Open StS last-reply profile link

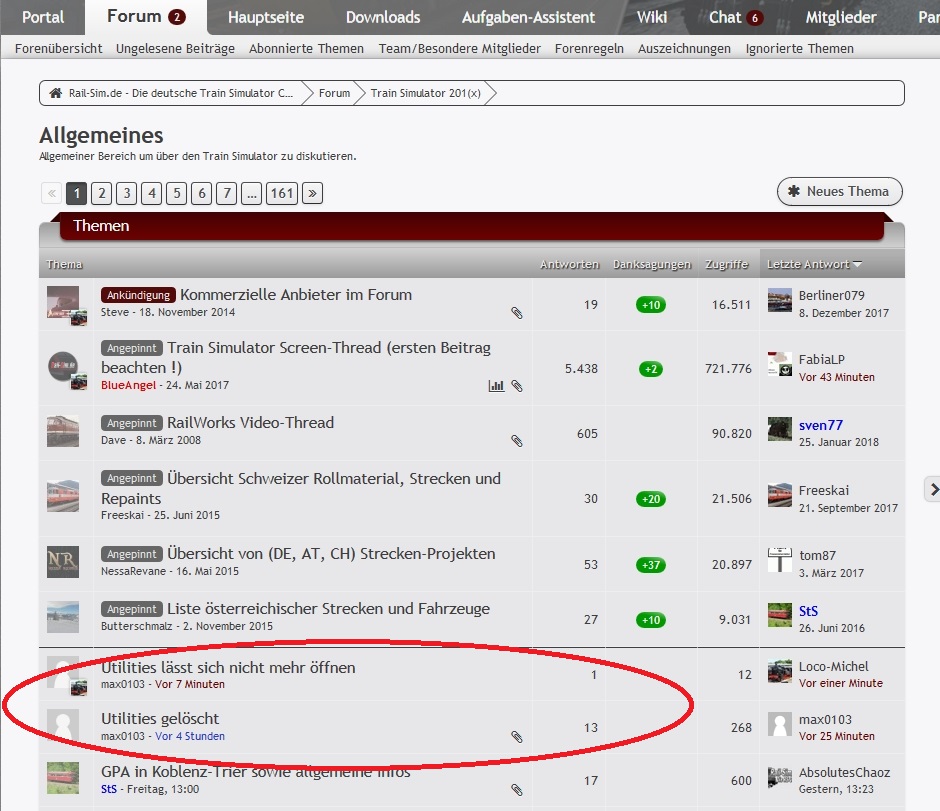(x=808, y=611)
